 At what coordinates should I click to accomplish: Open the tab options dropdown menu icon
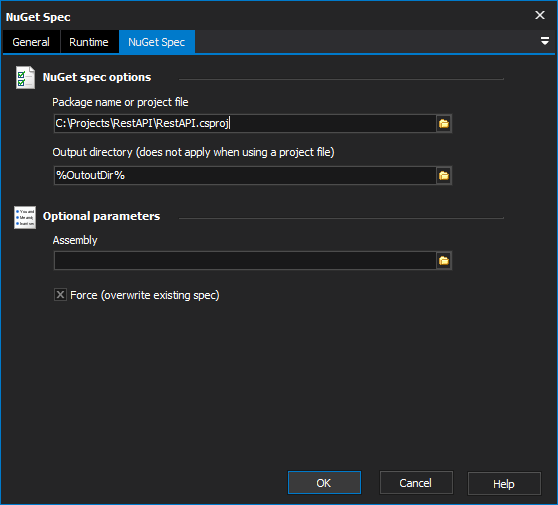click(544, 41)
